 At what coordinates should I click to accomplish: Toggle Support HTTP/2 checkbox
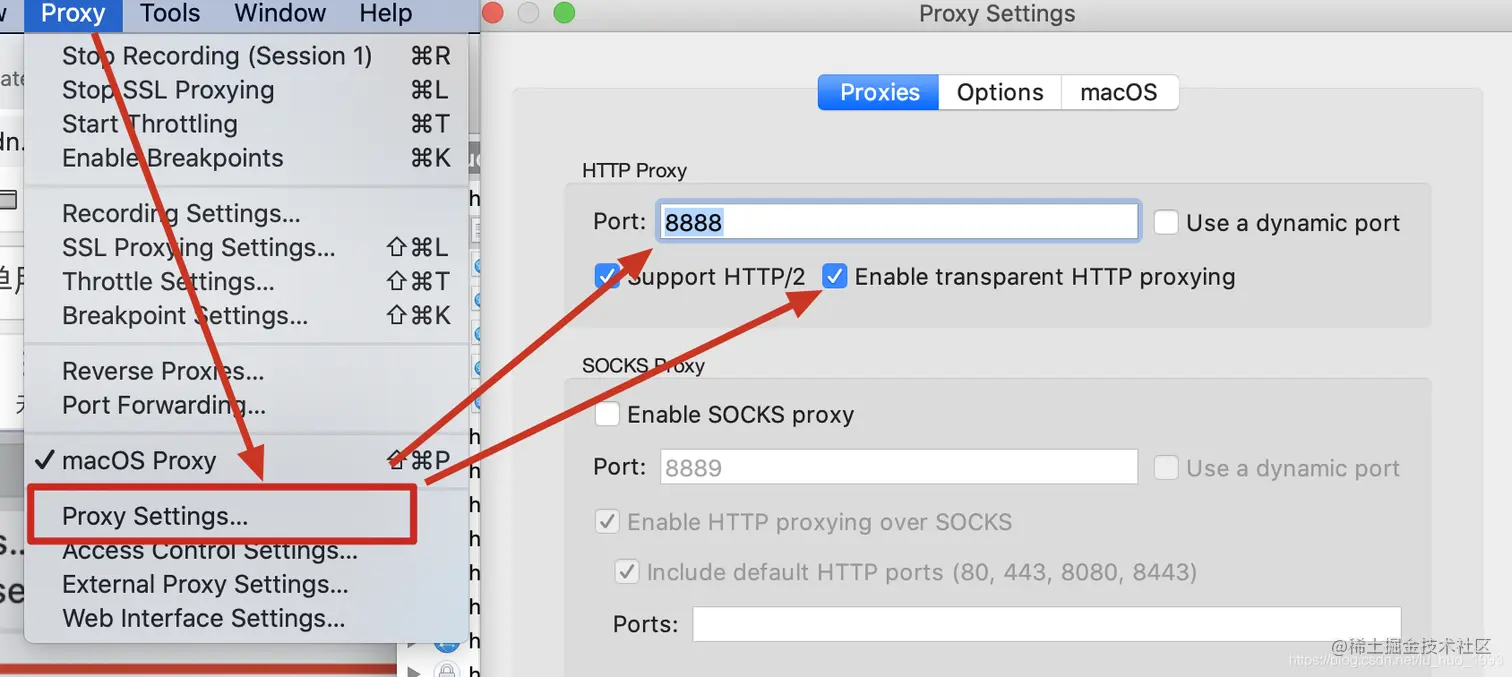coord(607,276)
